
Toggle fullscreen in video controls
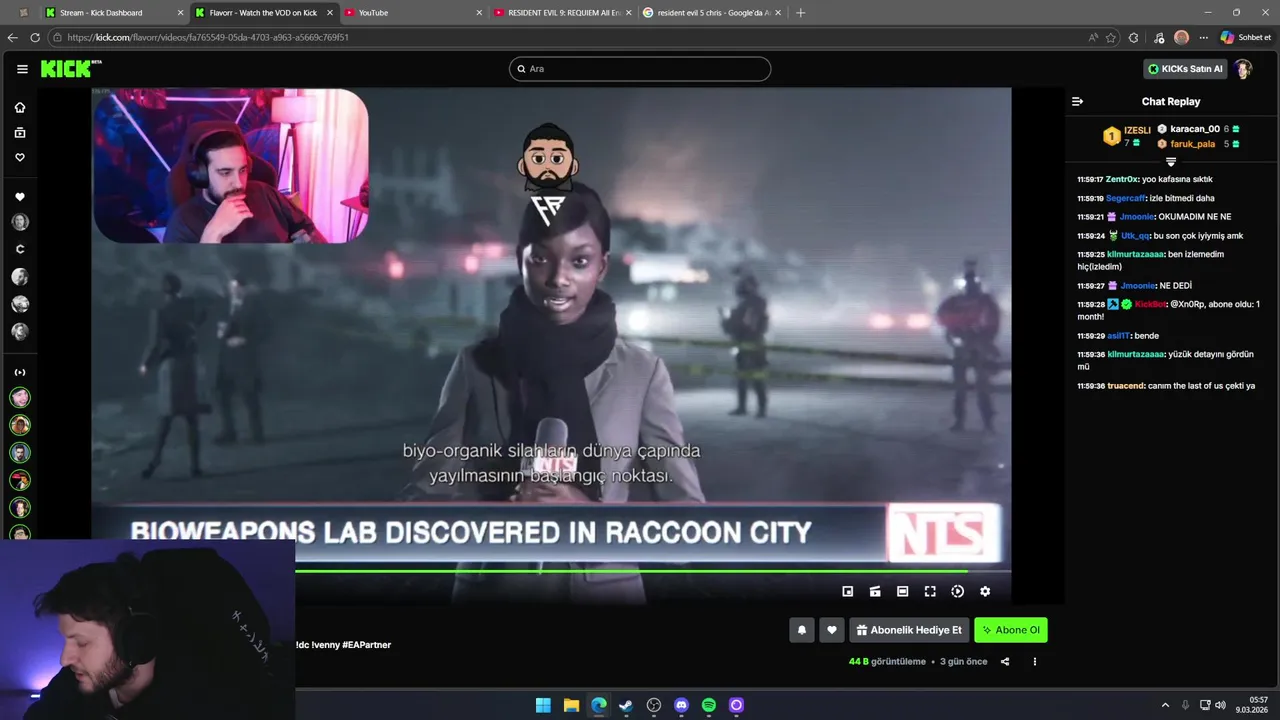click(x=930, y=591)
